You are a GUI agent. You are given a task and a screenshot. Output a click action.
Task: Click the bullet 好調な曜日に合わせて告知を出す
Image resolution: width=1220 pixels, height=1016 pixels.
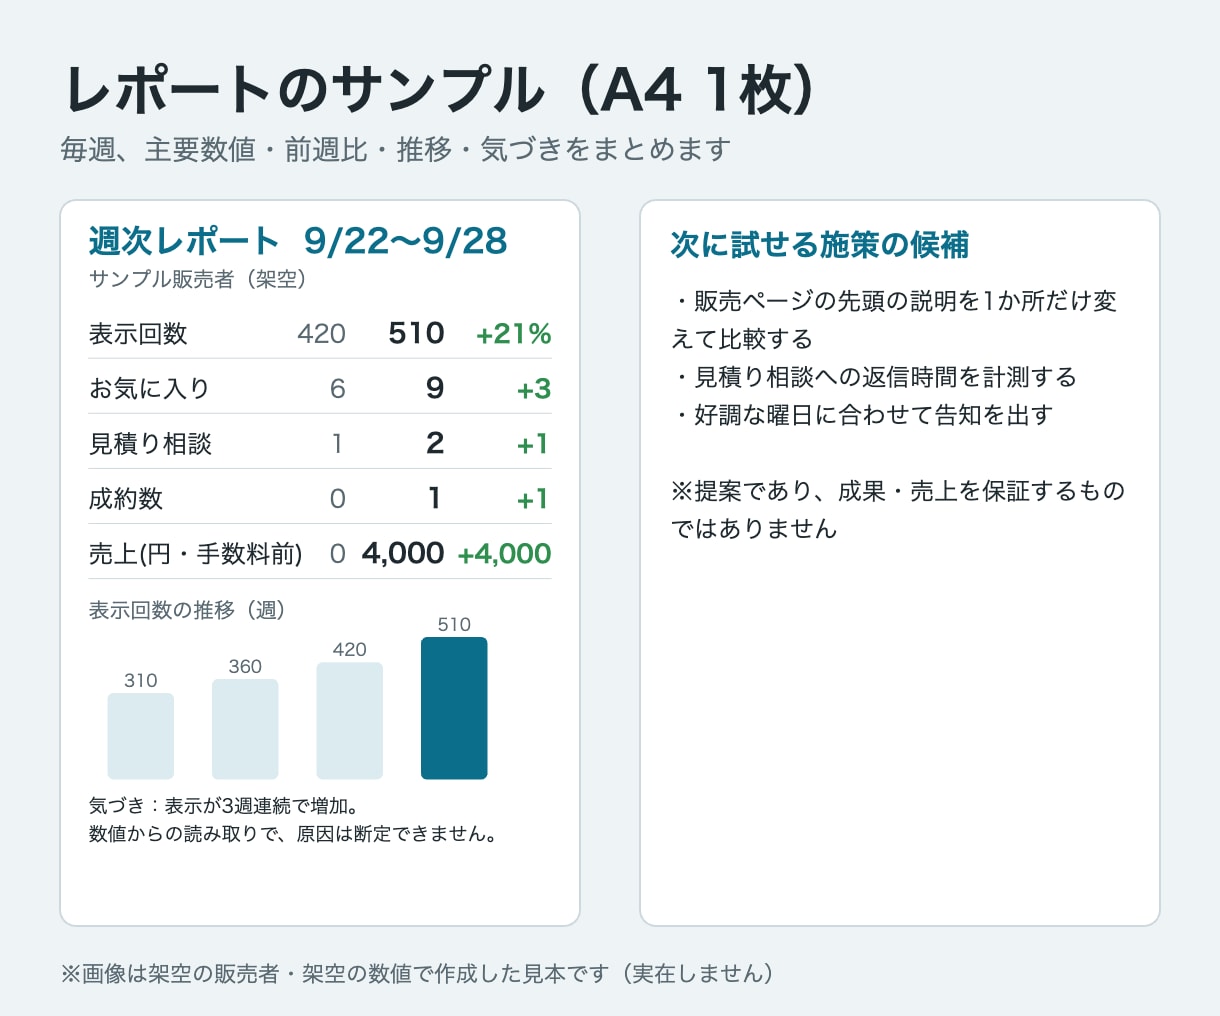click(862, 415)
